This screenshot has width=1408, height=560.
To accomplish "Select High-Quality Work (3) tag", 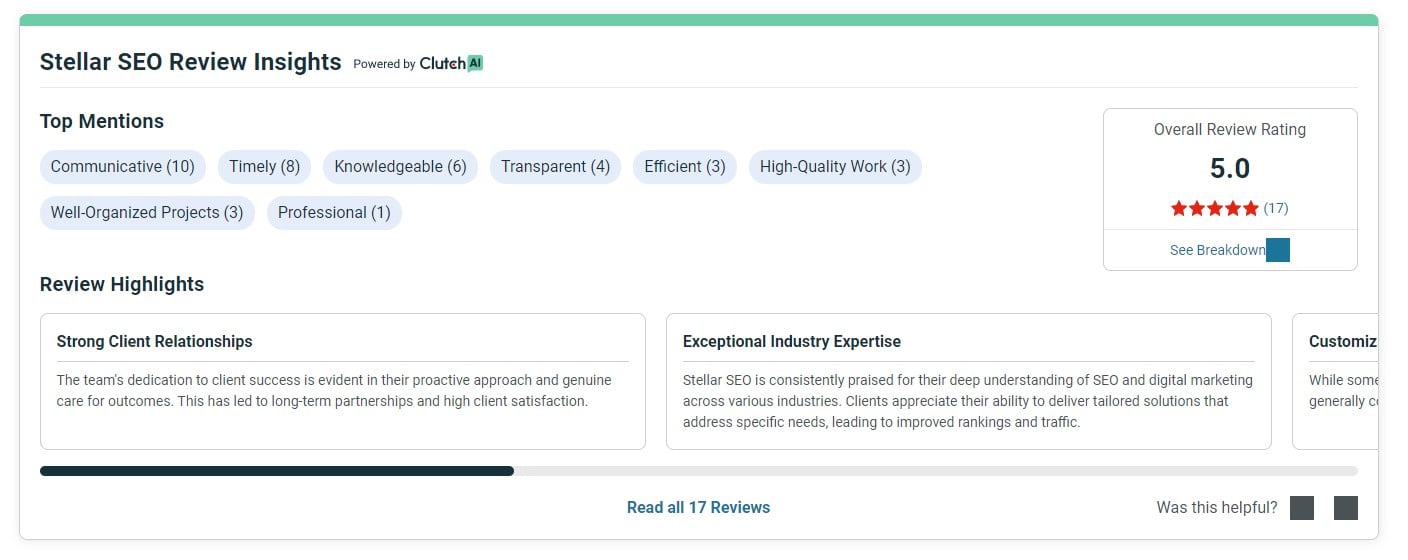I will coord(835,167).
